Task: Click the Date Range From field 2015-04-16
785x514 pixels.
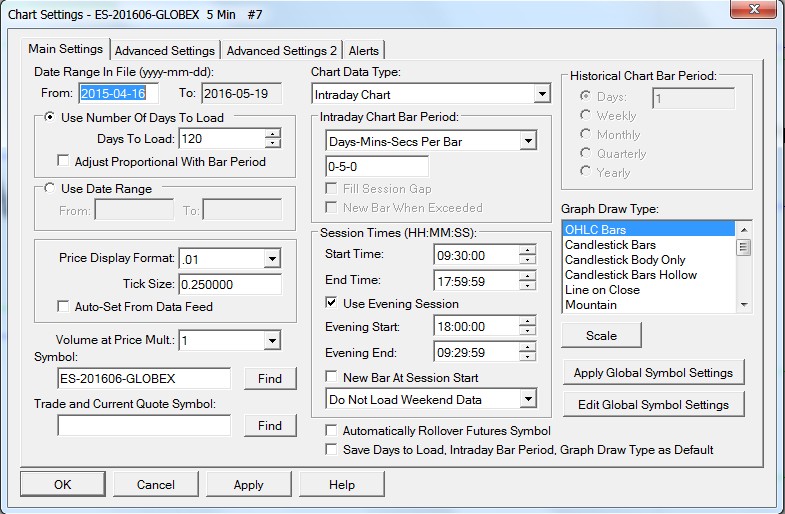Action: [x=119, y=93]
